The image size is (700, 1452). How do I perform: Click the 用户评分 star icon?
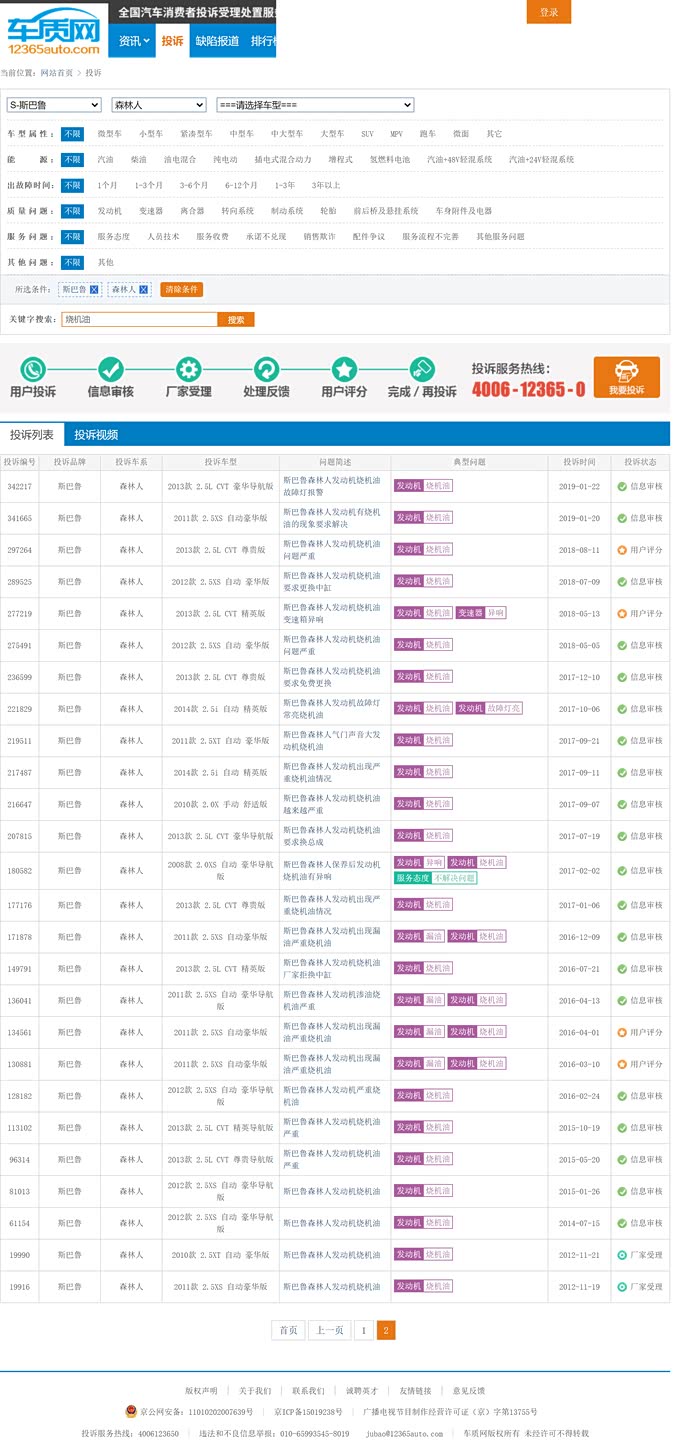pos(344,368)
